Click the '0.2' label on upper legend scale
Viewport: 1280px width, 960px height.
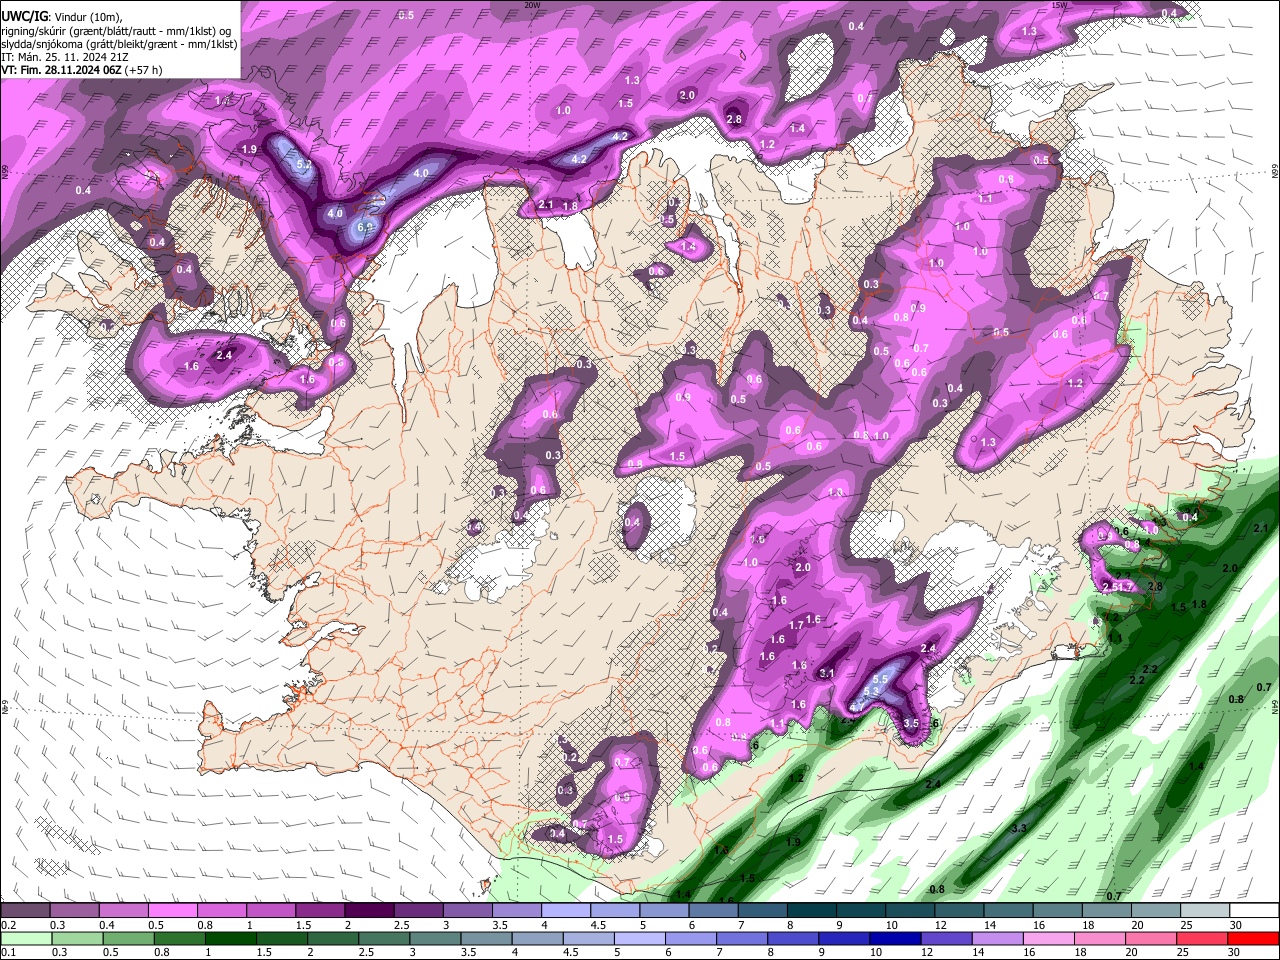[8, 925]
